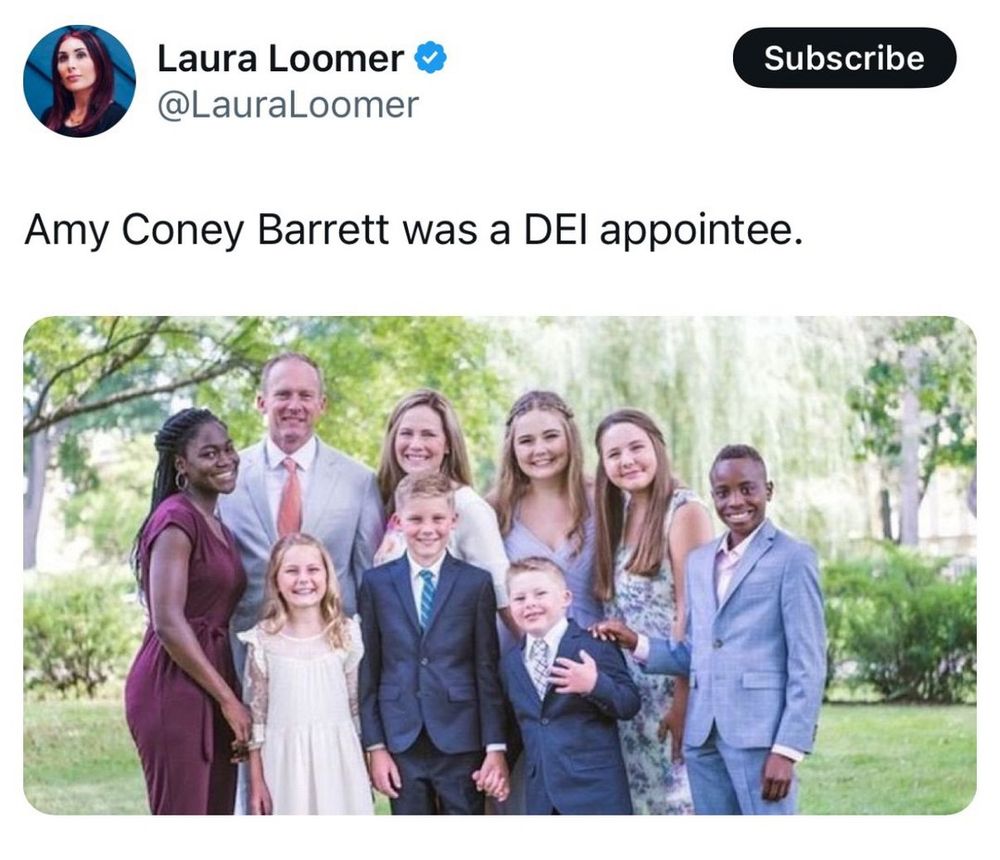Viewport: 1000px width, 860px height.
Task: Click the blue verified checkmark badge
Action: point(430,57)
